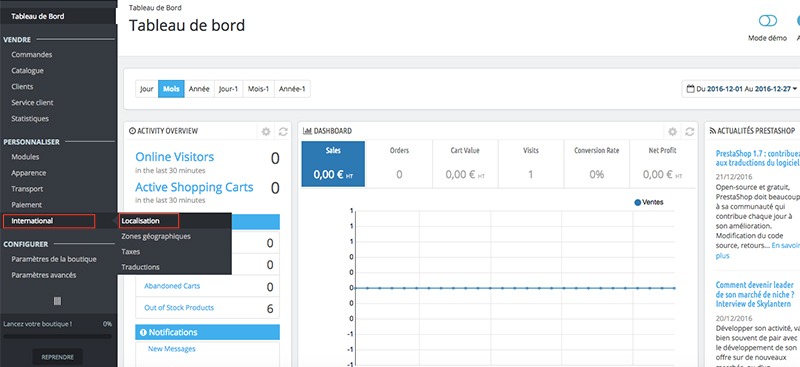Choose Zones géographiques in submenu
The image size is (800, 367).
[x=156, y=236]
